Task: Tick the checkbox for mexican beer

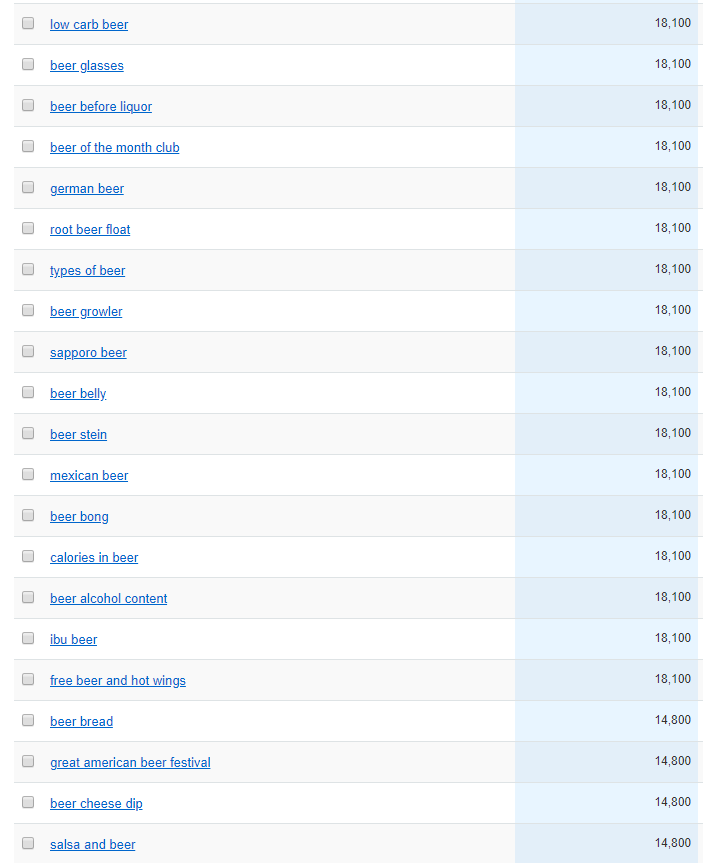Action: [x=27, y=473]
